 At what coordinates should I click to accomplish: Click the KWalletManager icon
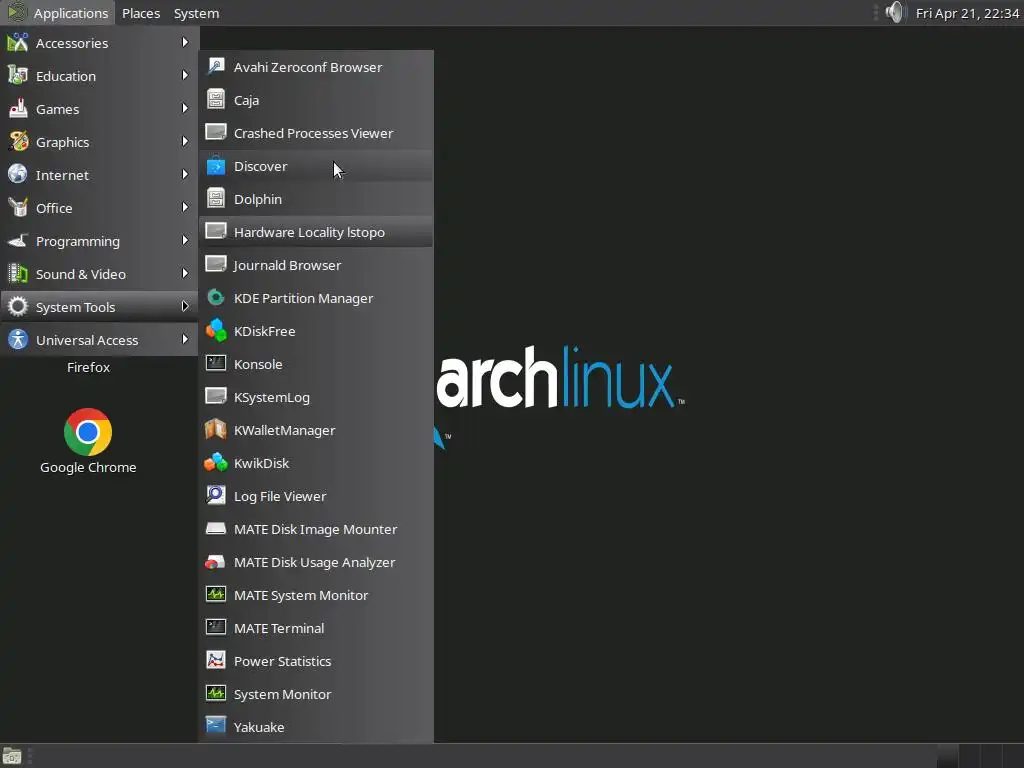click(216, 430)
